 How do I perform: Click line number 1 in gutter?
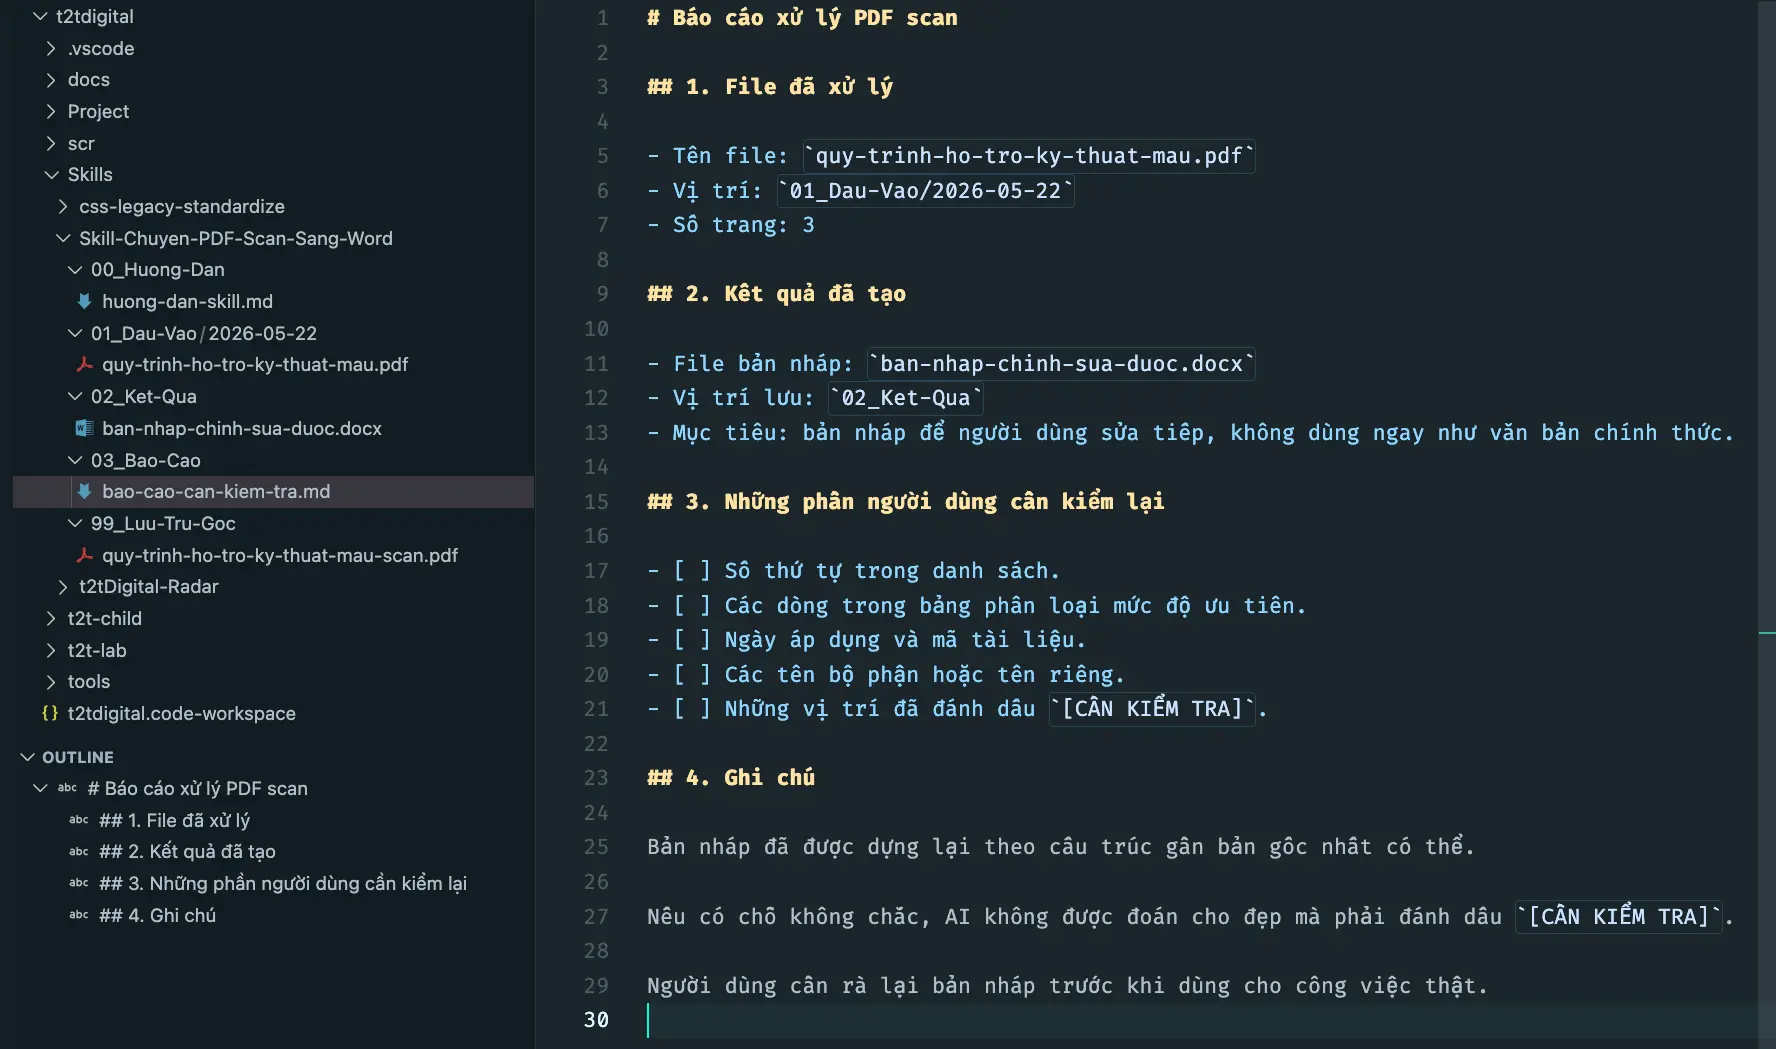point(602,18)
